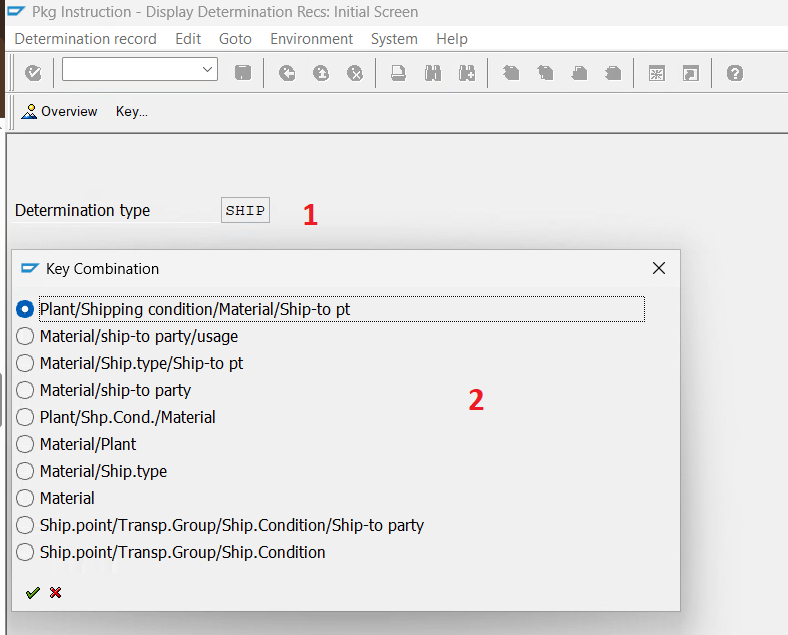This screenshot has width=788, height=635.
Task: Select Plant/Shp.Cond./Material radio button
Action: [x=26, y=417]
